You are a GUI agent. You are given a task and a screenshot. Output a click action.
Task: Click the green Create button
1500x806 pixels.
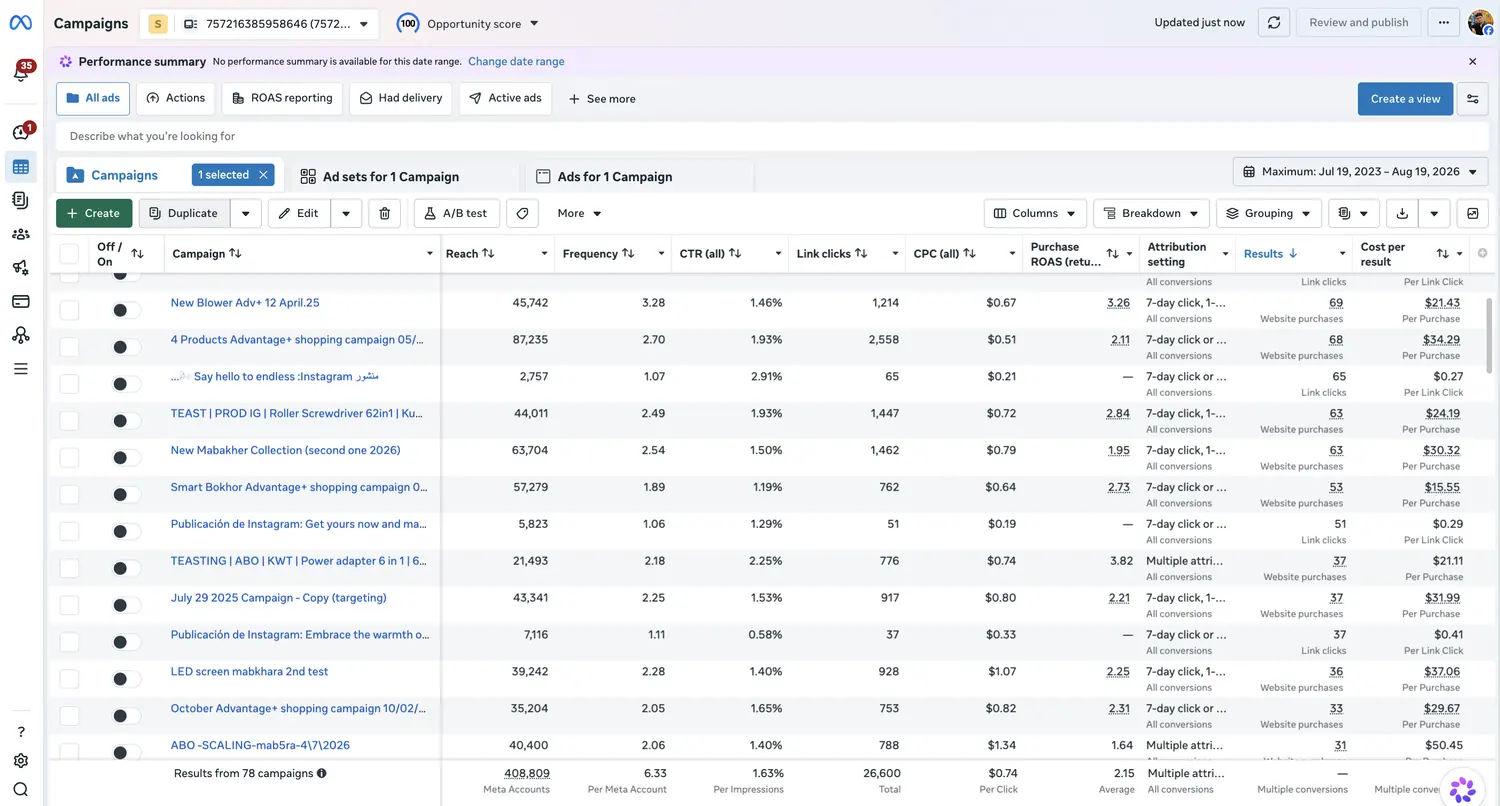[94, 213]
